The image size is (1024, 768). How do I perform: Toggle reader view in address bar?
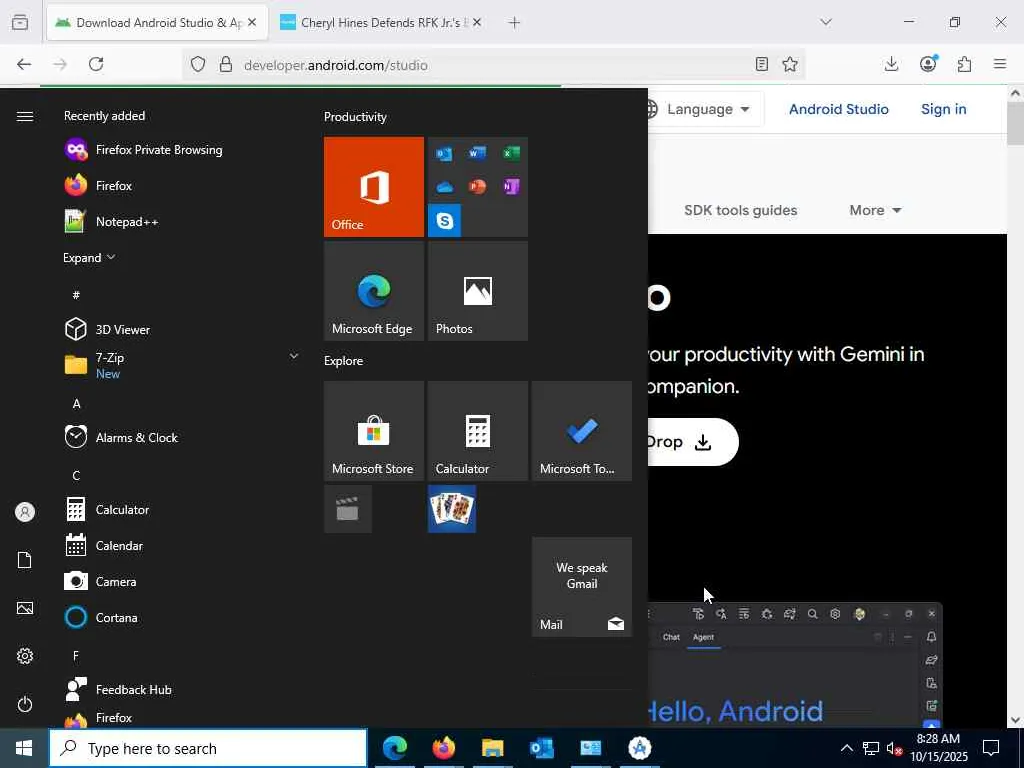click(761, 64)
